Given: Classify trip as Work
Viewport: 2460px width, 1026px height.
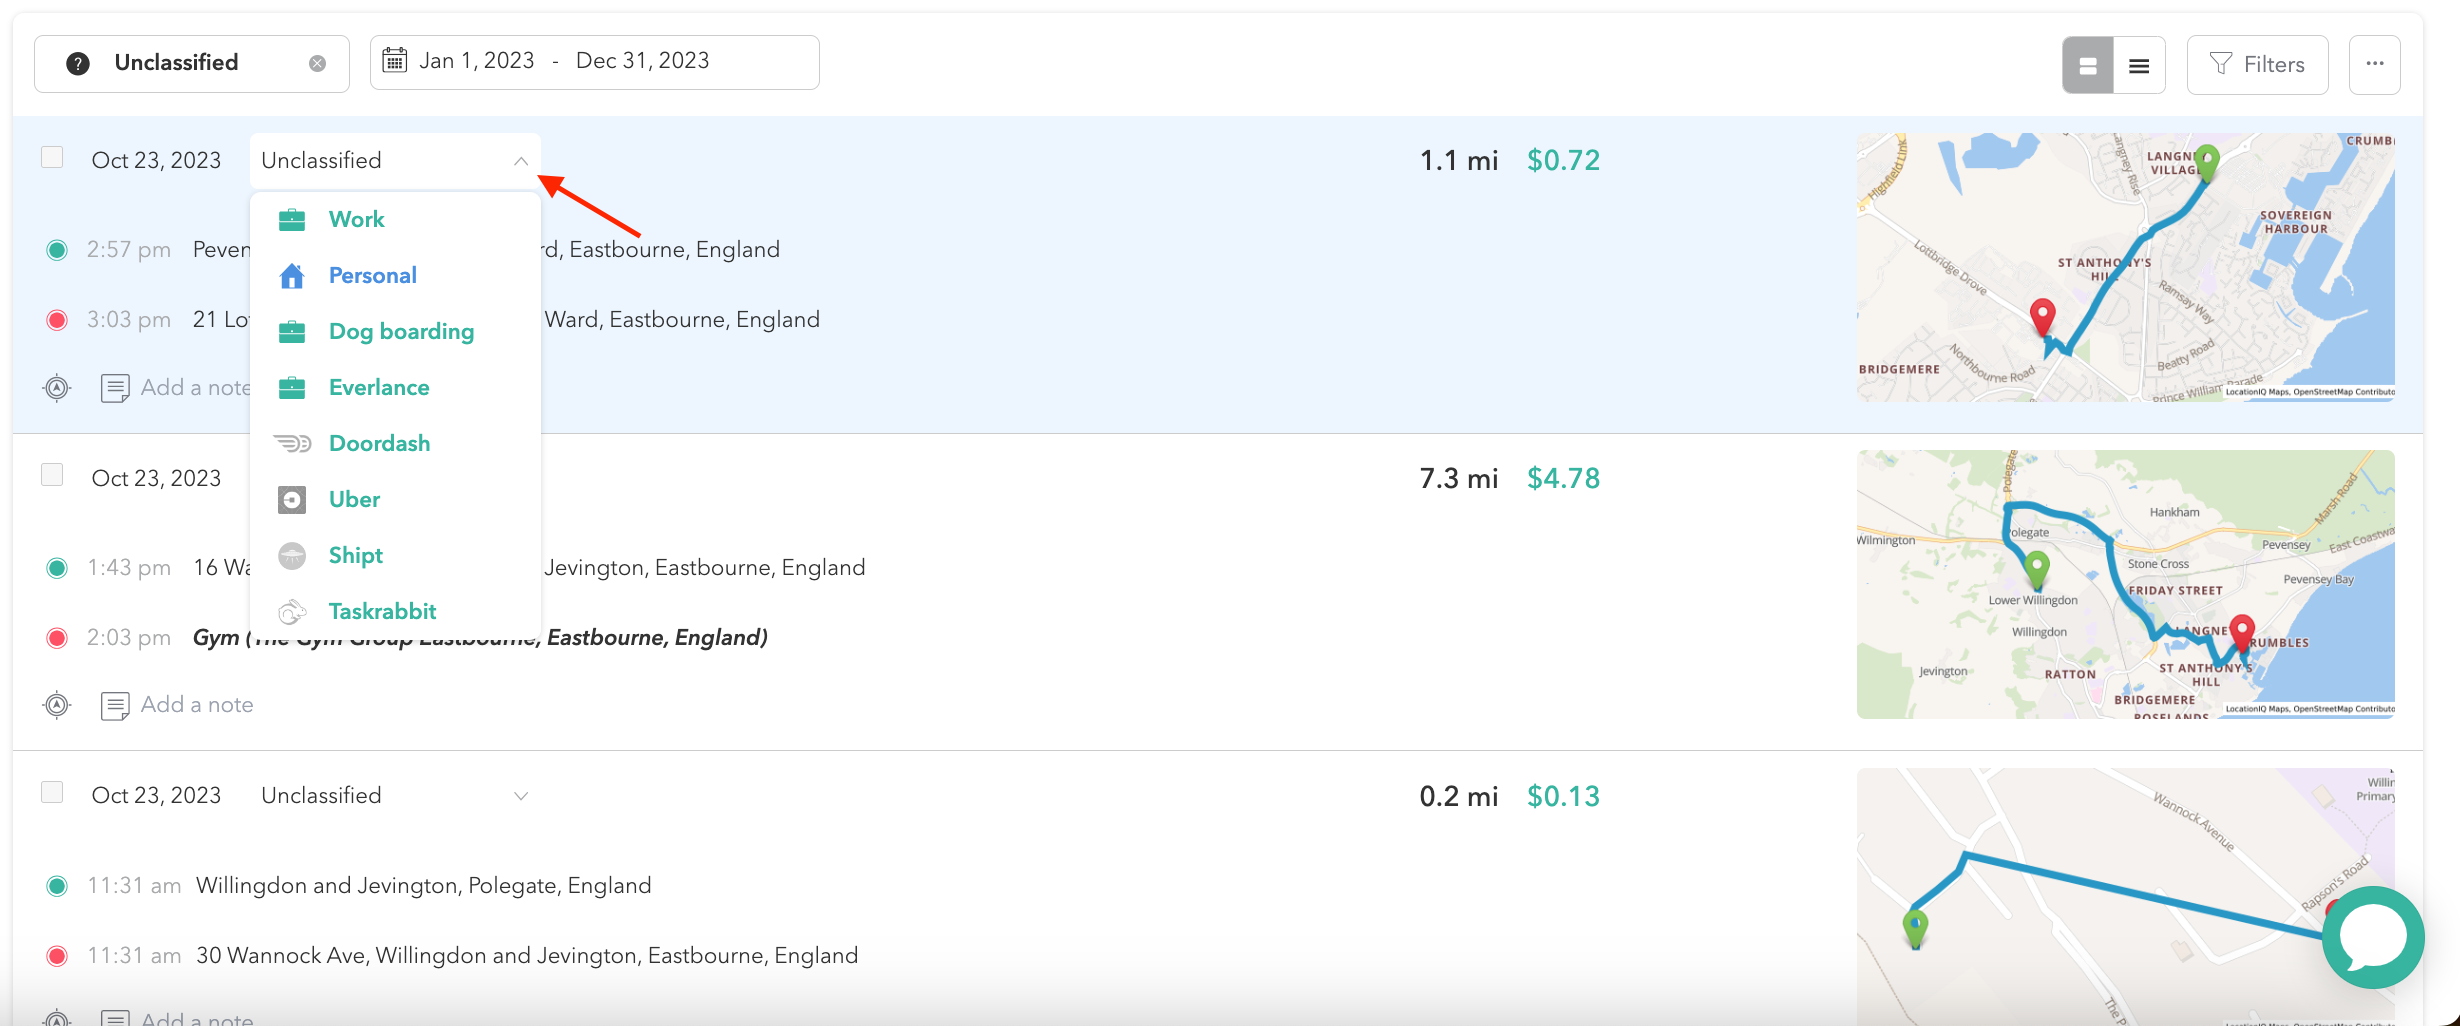Looking at the screenshot, I should click(x=356, y=220).
